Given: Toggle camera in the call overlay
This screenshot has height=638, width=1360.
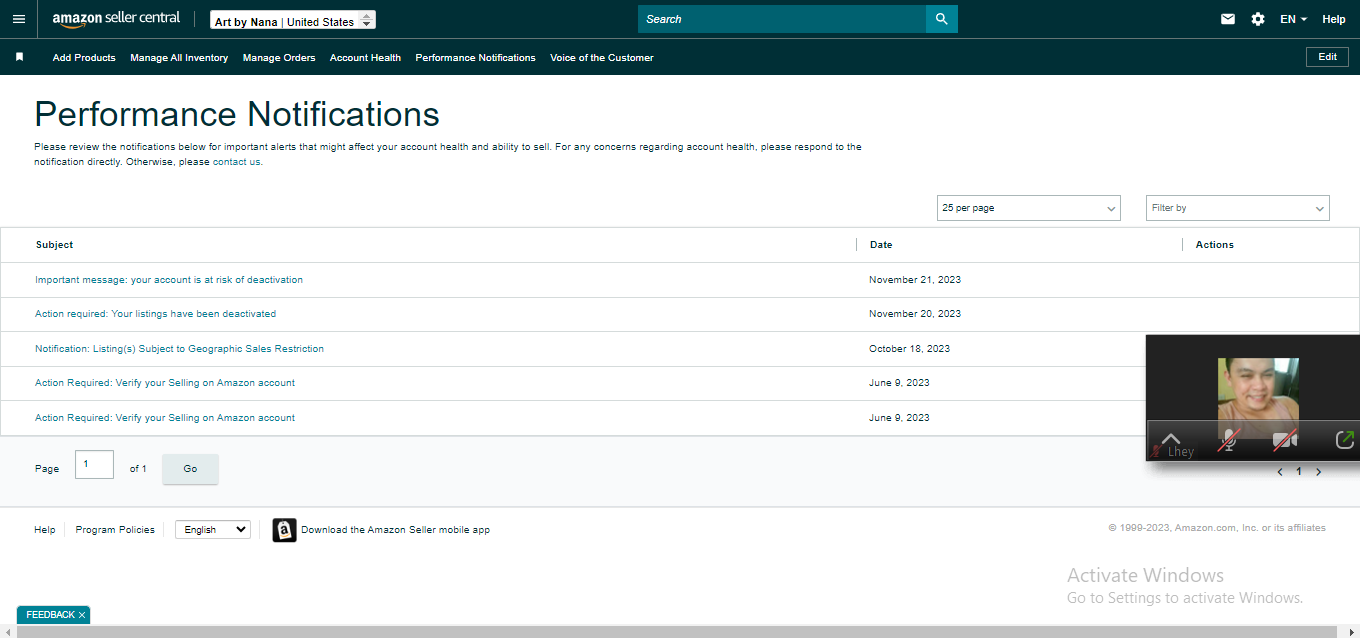Looking at the screenshot, I should coord(1284,440).
